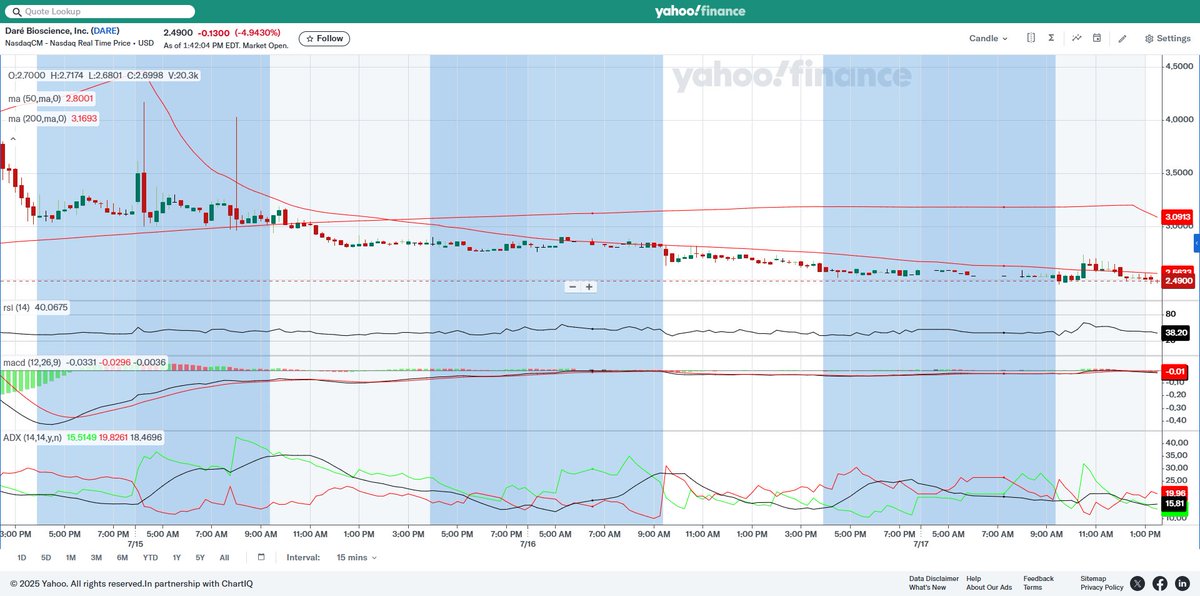Click the line-chart events icon in toolbar
The image size is (1200, 596).
tap(1077, 38)
